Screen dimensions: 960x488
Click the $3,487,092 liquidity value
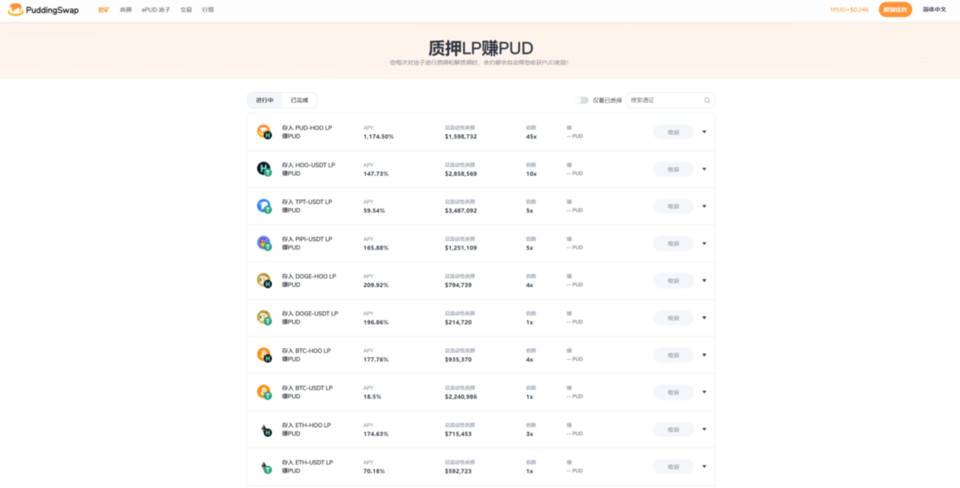[461, 211]
